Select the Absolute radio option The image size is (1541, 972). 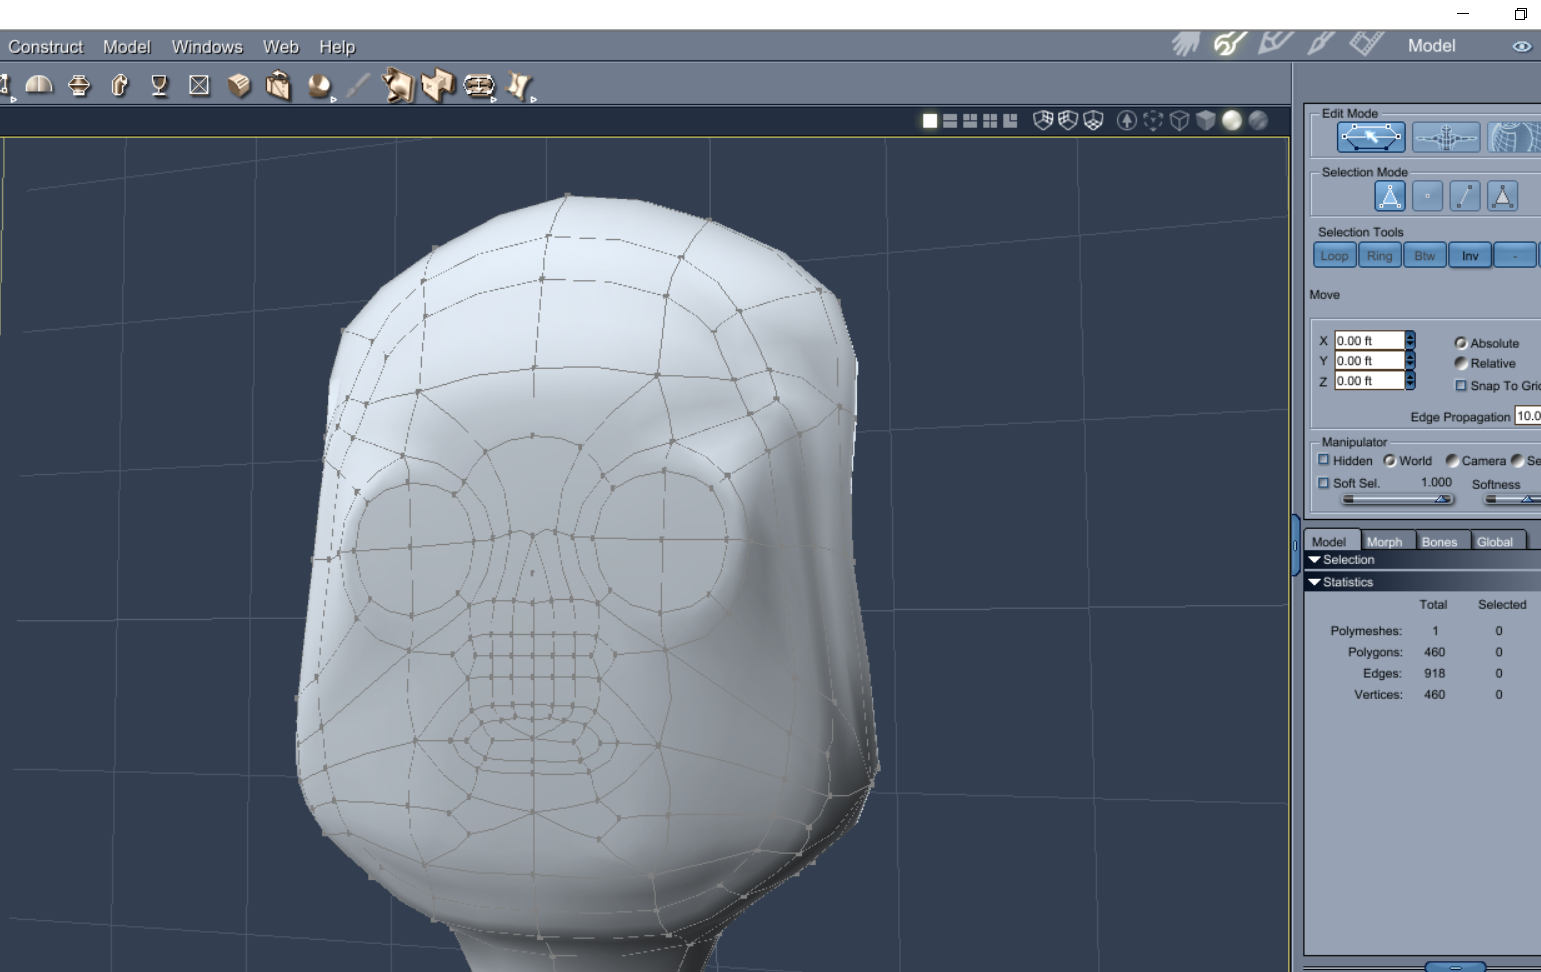[x=1460, y=343]
